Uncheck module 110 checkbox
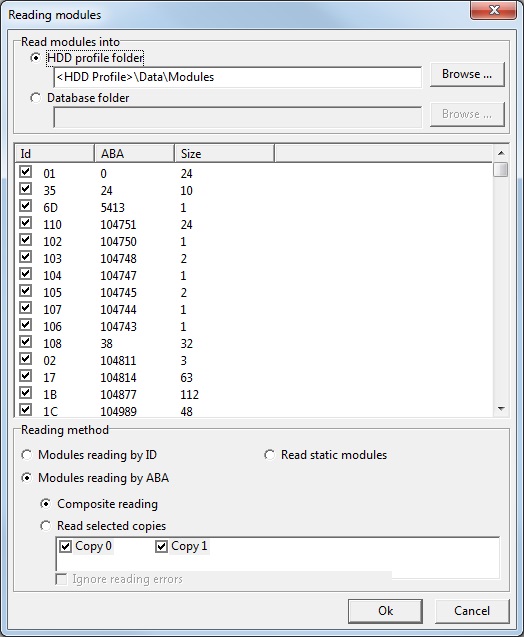This screenshot has height=637, width=524. click(x=26, y=223)
